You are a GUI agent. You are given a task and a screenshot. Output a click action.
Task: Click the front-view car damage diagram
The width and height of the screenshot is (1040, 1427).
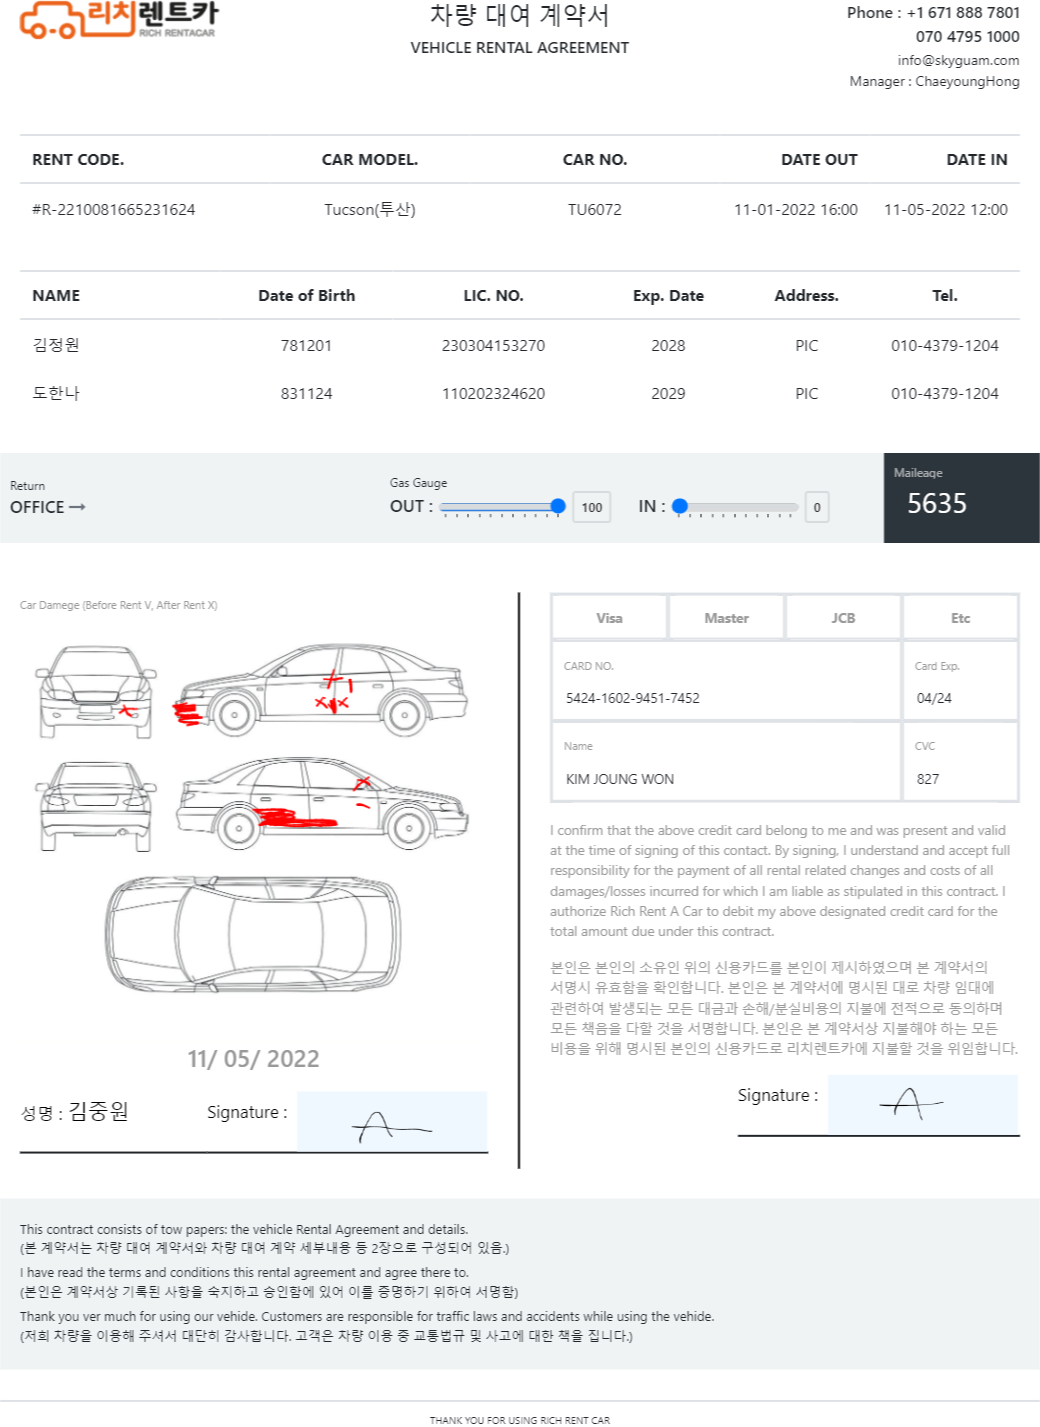click(x=96, y=692)
